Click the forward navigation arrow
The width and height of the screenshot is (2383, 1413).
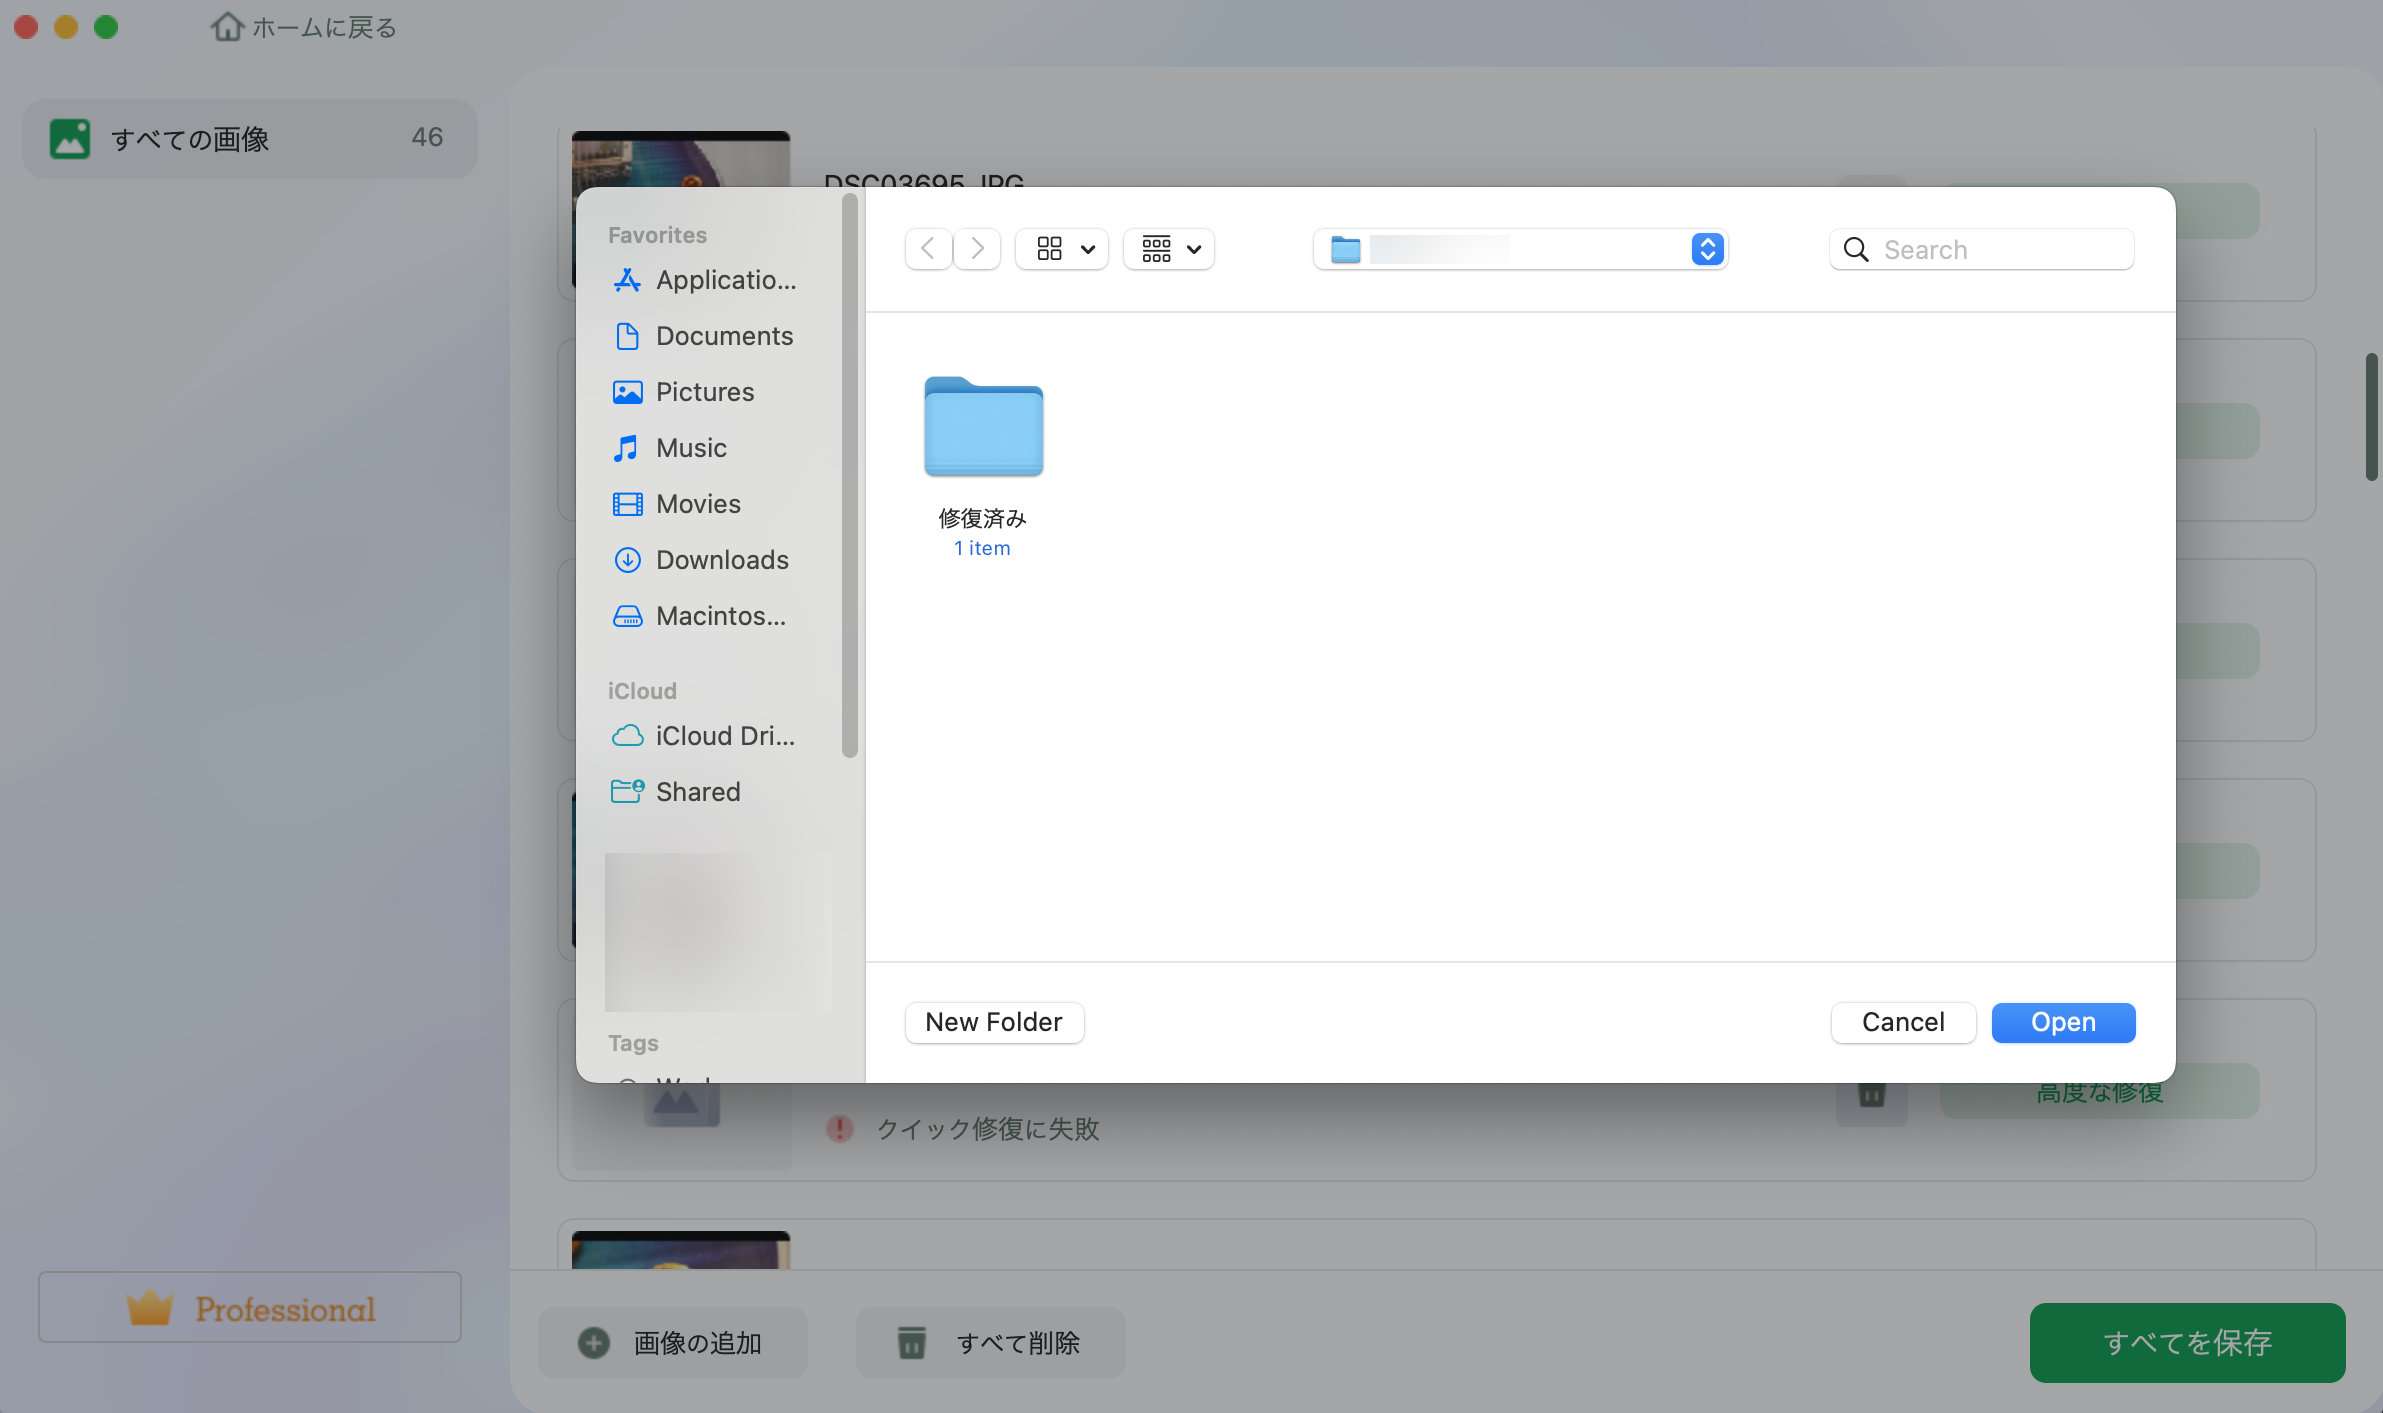click(x=977, y=249)
